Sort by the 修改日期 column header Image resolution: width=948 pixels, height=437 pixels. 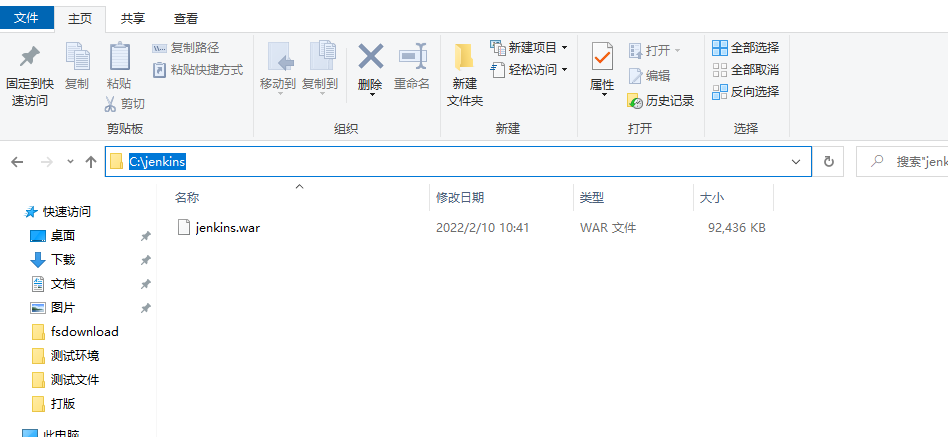tap(460, 197)
